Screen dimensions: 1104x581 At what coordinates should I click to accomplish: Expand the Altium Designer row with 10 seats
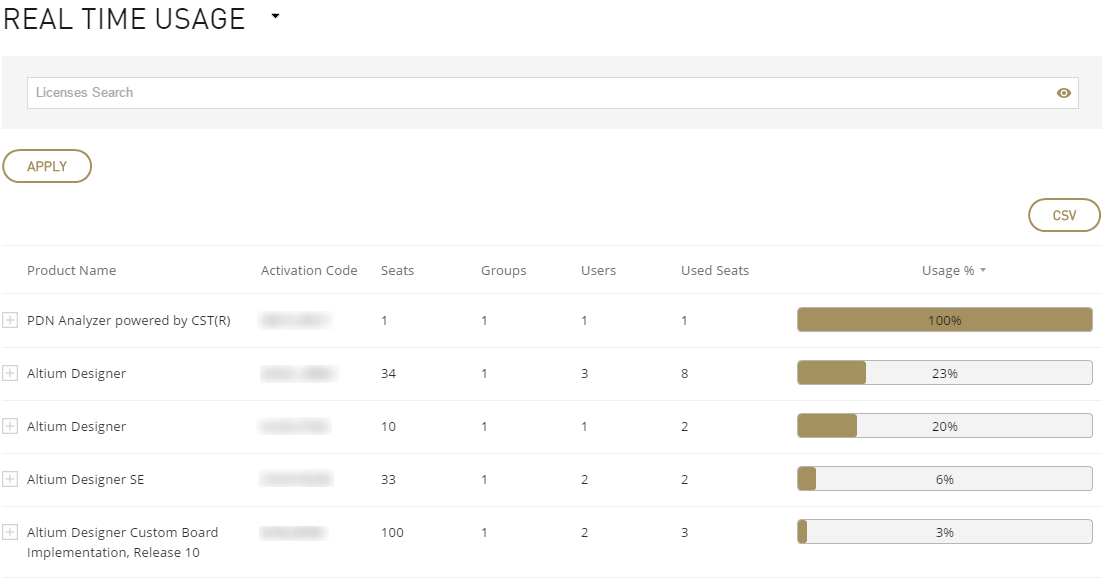coord(10,426)
